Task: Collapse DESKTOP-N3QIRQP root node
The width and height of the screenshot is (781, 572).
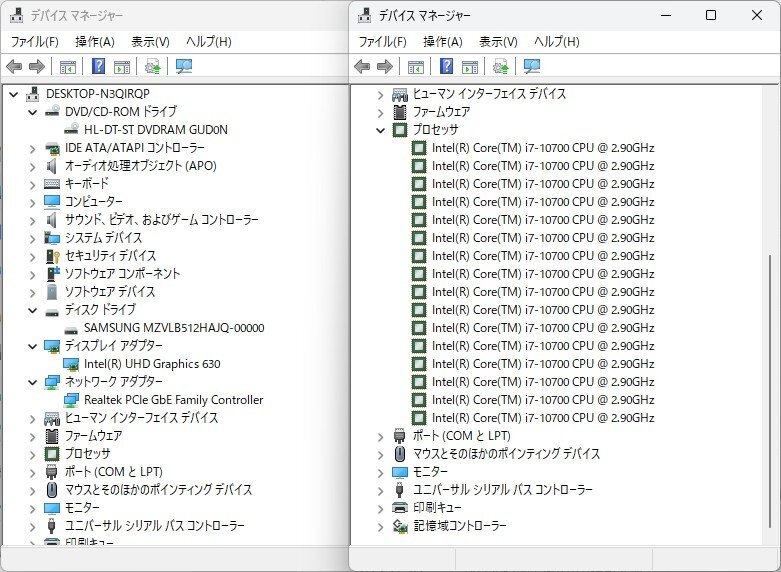Action: [x=14, y=94]
